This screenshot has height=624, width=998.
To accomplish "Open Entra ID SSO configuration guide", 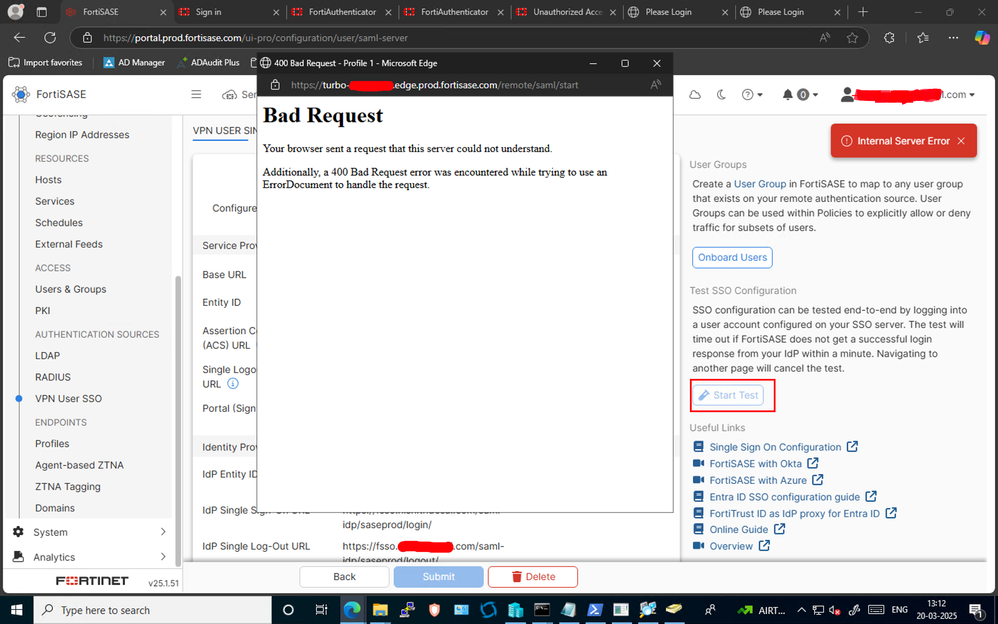I will pos(785,497).
